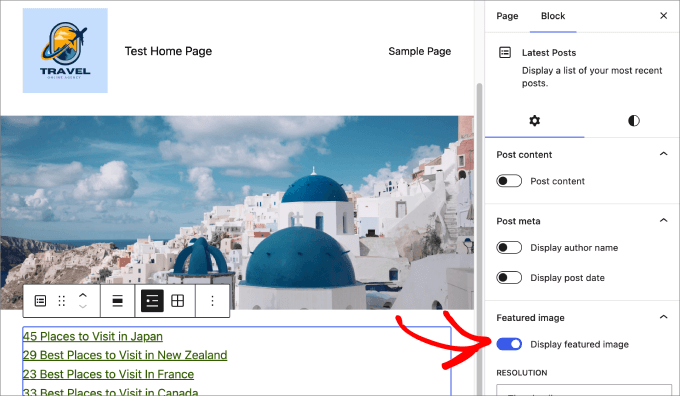Turn on Display author name
Viewport: 680px width, 396px height.
(x=509, y=248)
